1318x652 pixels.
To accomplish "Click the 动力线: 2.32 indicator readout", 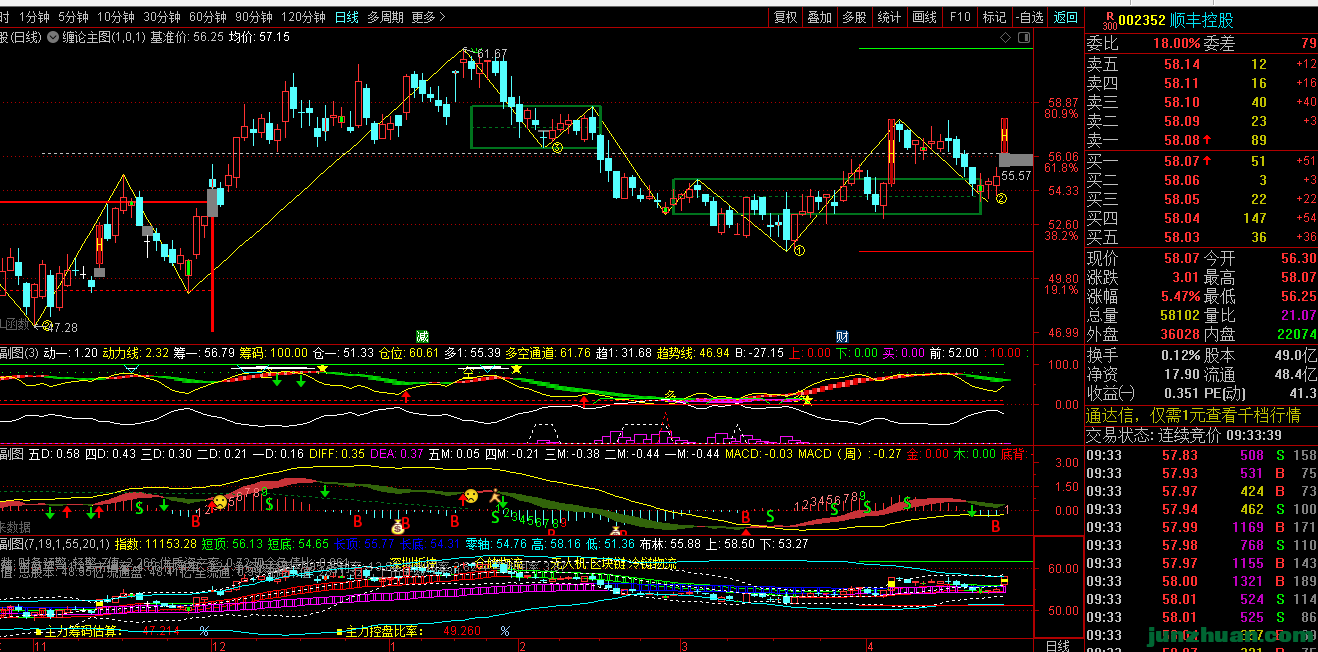I will (135, 353).
